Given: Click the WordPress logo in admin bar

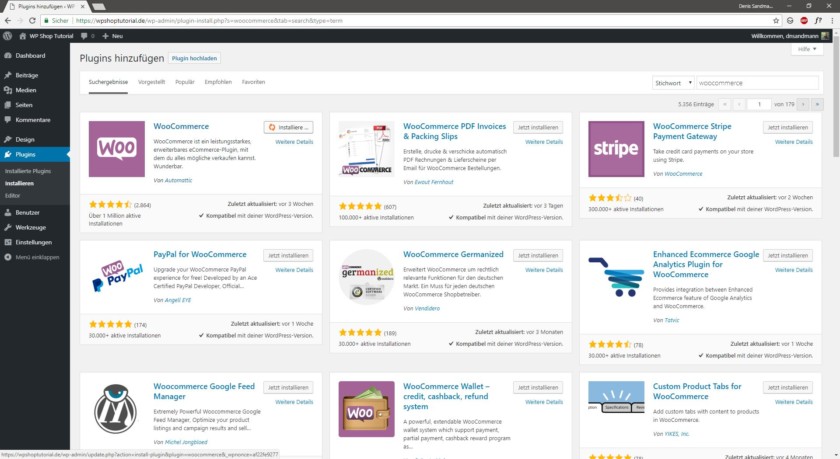Looking at the screenshot, I should 7,35.
